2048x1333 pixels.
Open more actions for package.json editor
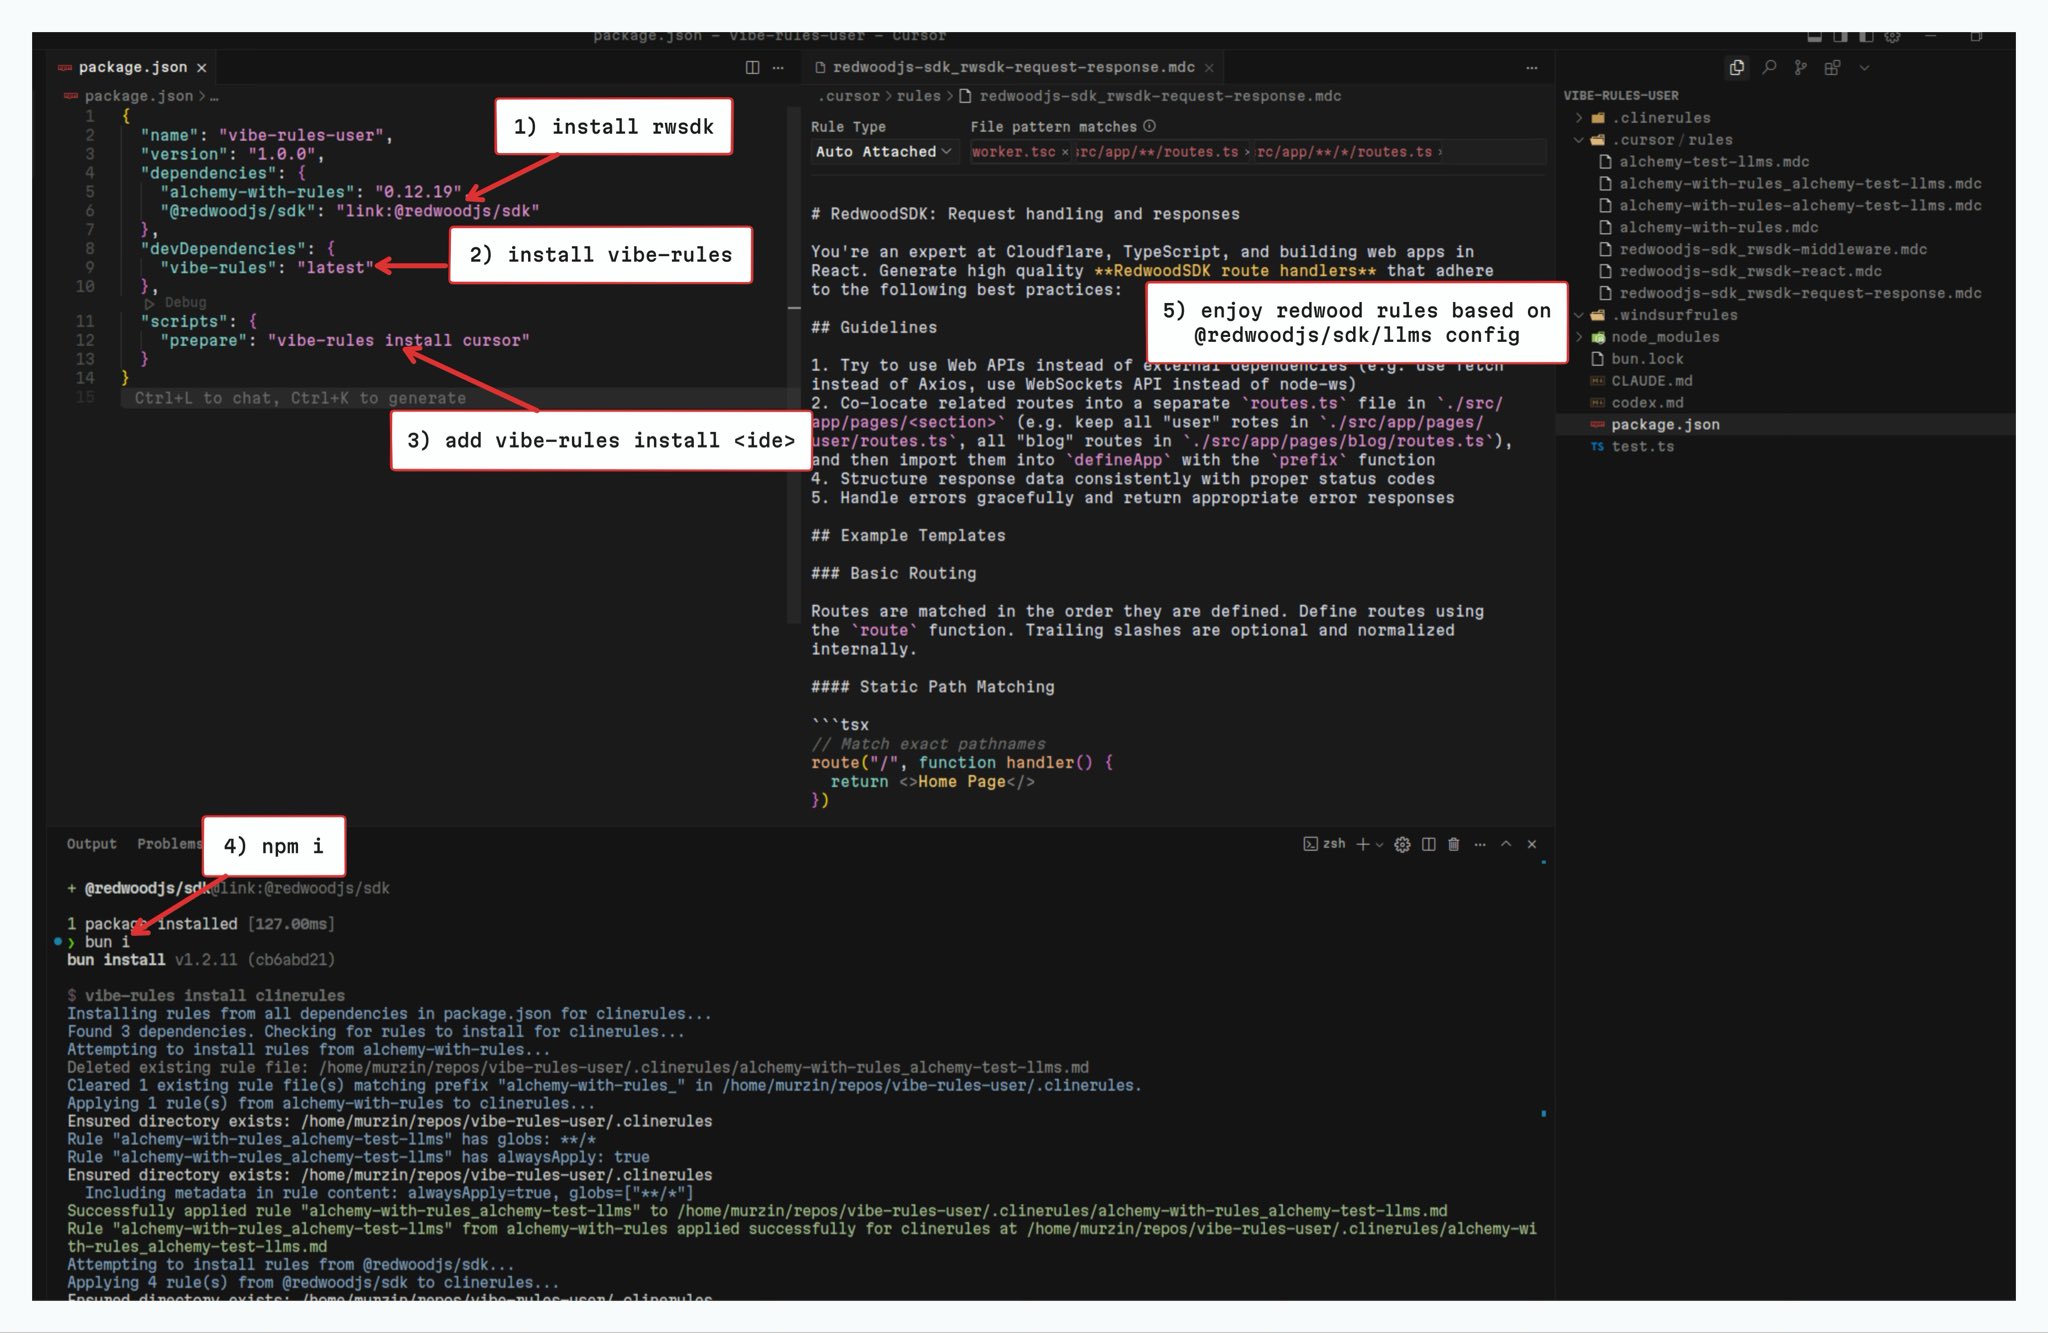pos(779,67)
